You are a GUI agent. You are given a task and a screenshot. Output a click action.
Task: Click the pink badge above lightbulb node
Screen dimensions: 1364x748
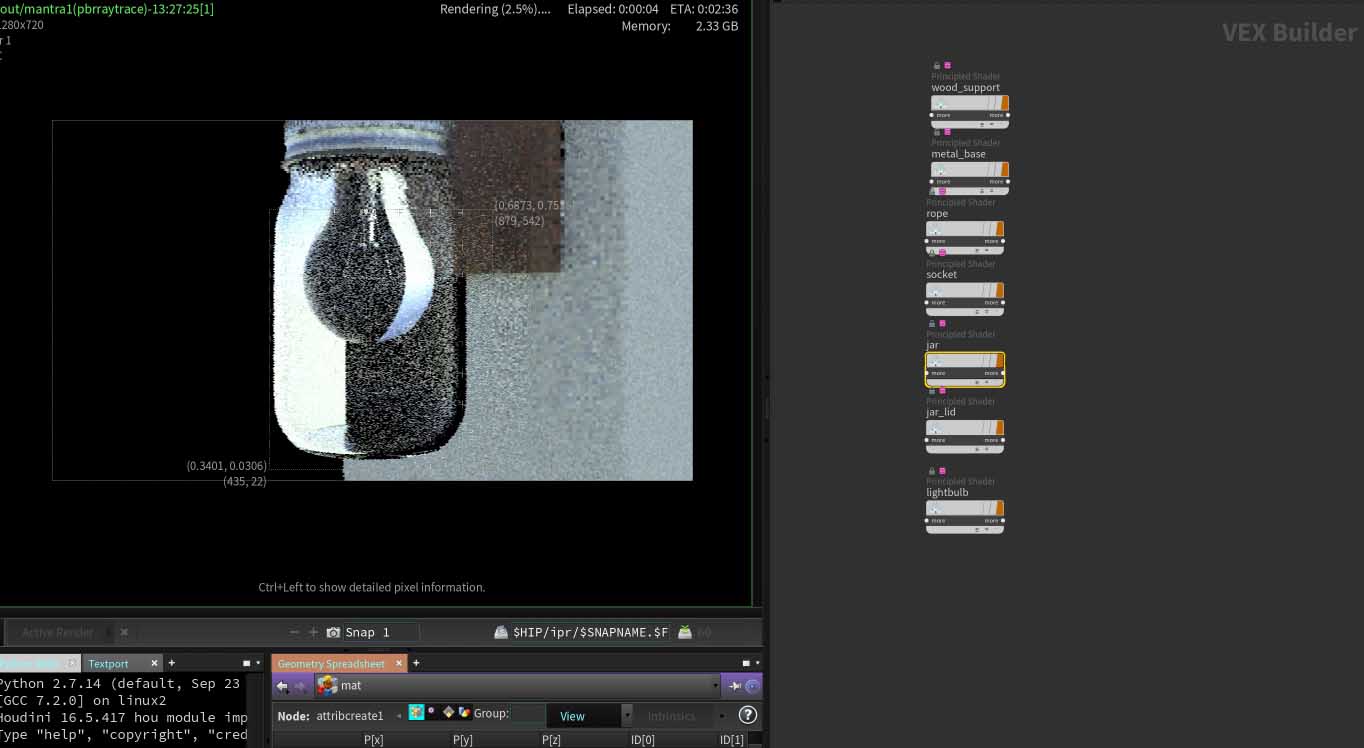pyautogui.click(x=942, y=471)
